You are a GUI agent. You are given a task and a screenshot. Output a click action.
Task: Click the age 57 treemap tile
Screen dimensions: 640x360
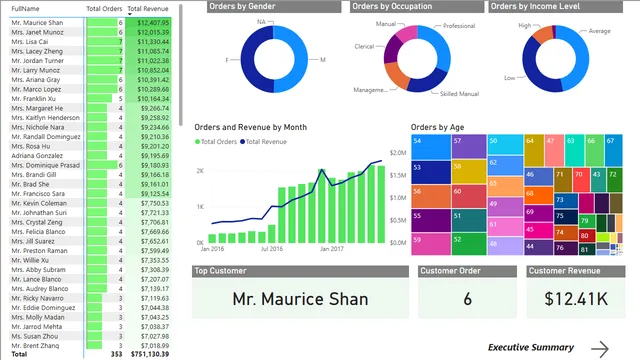click(469, 147)
